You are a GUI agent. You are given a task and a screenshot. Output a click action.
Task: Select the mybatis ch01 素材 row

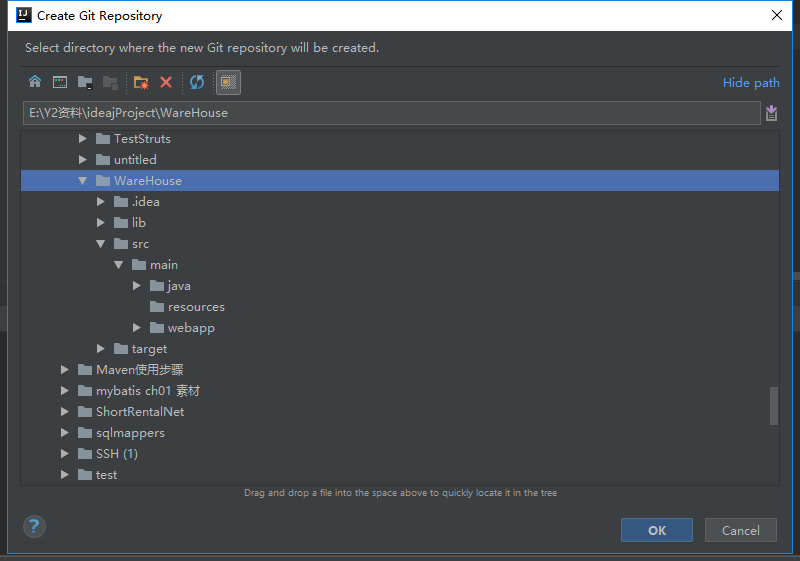[x=399, y=391]
